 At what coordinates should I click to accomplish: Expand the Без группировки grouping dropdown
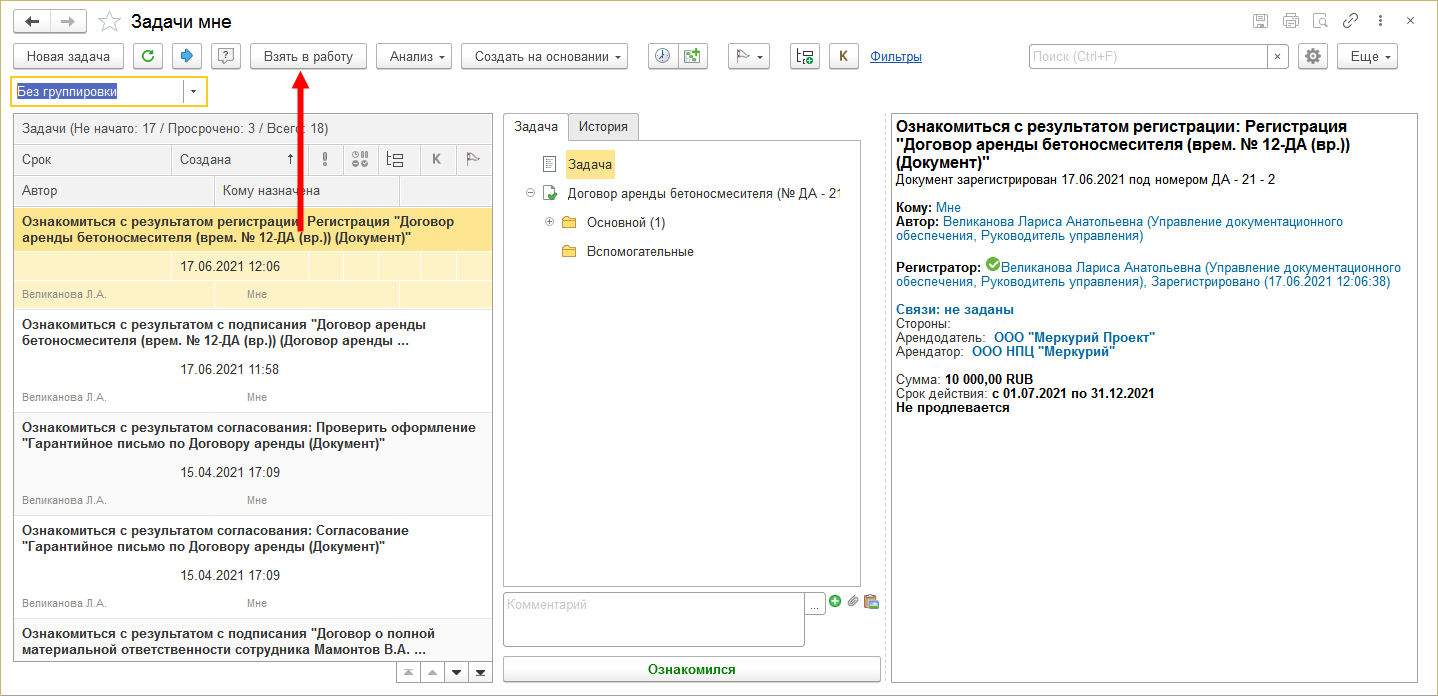pos(194,91)
